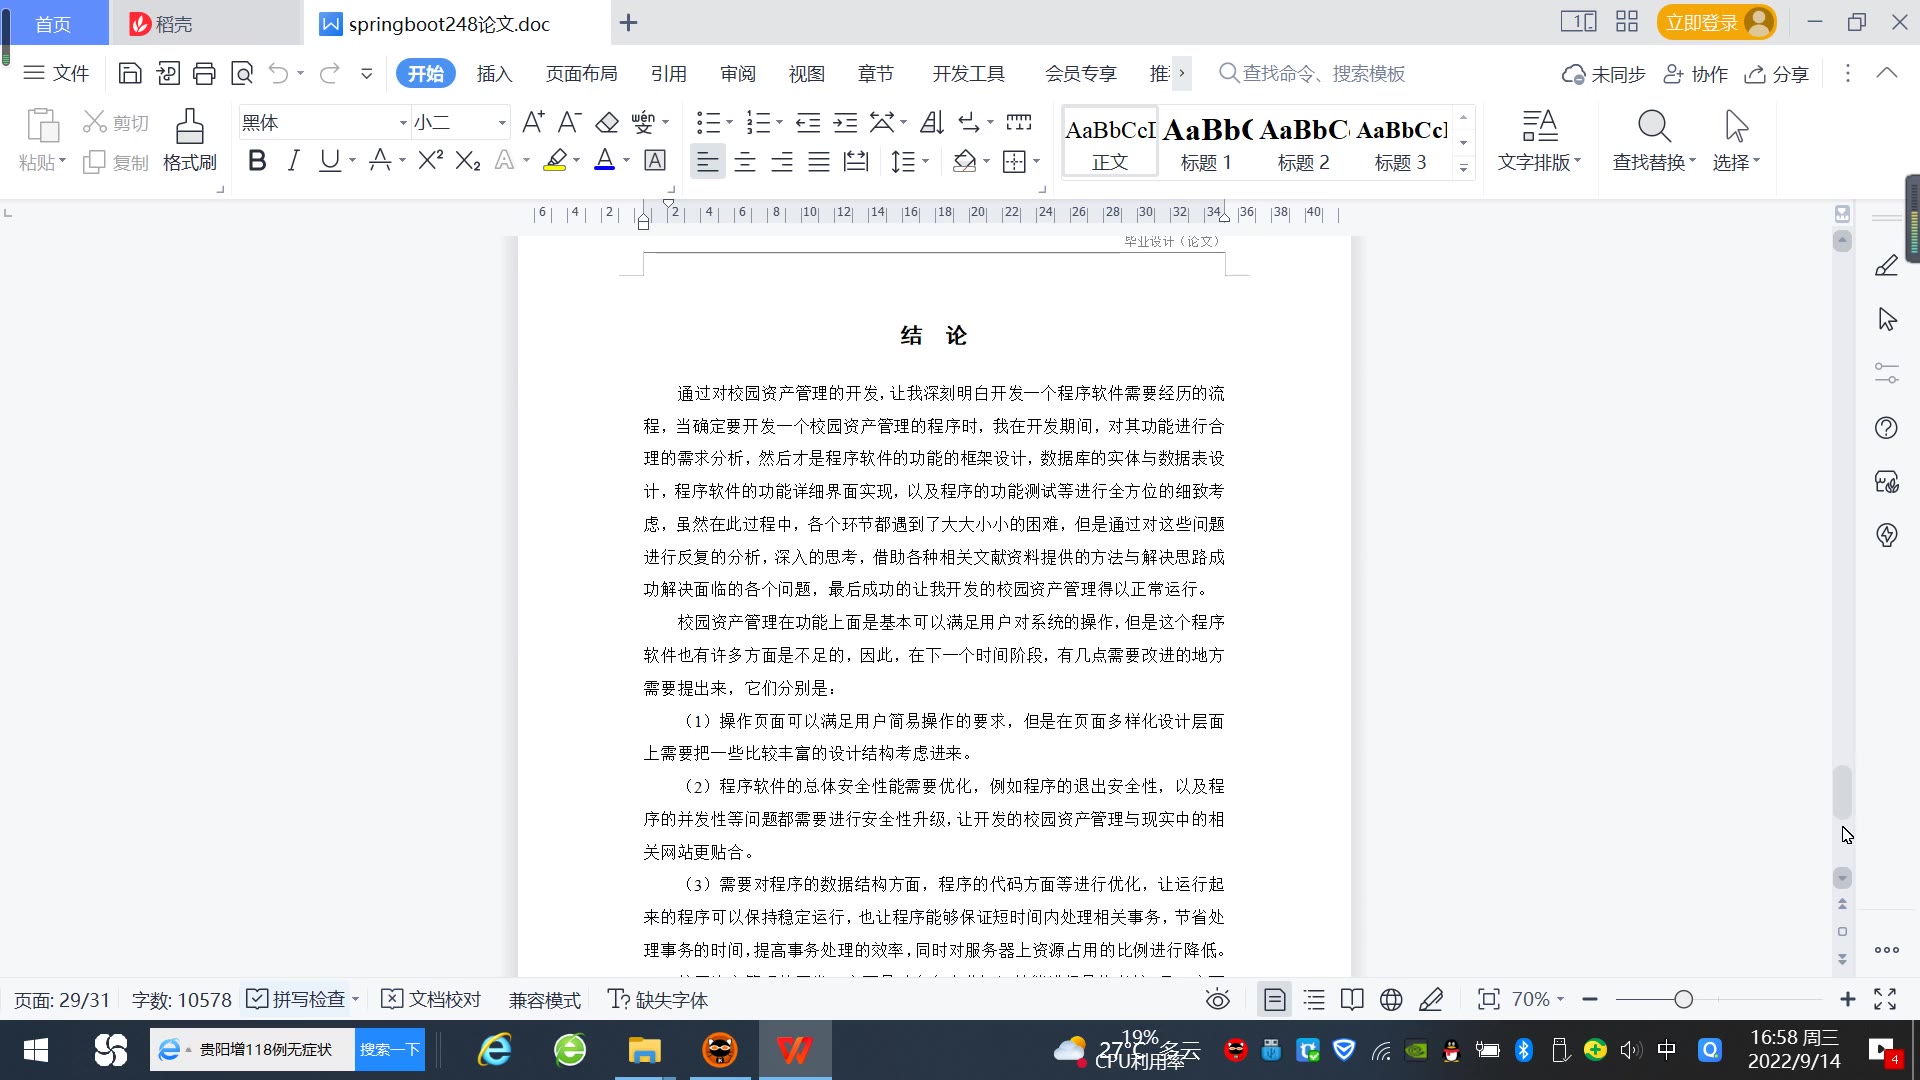Click the zoom slider handle
The image size is (1920, 1080).
[1684, 999]
